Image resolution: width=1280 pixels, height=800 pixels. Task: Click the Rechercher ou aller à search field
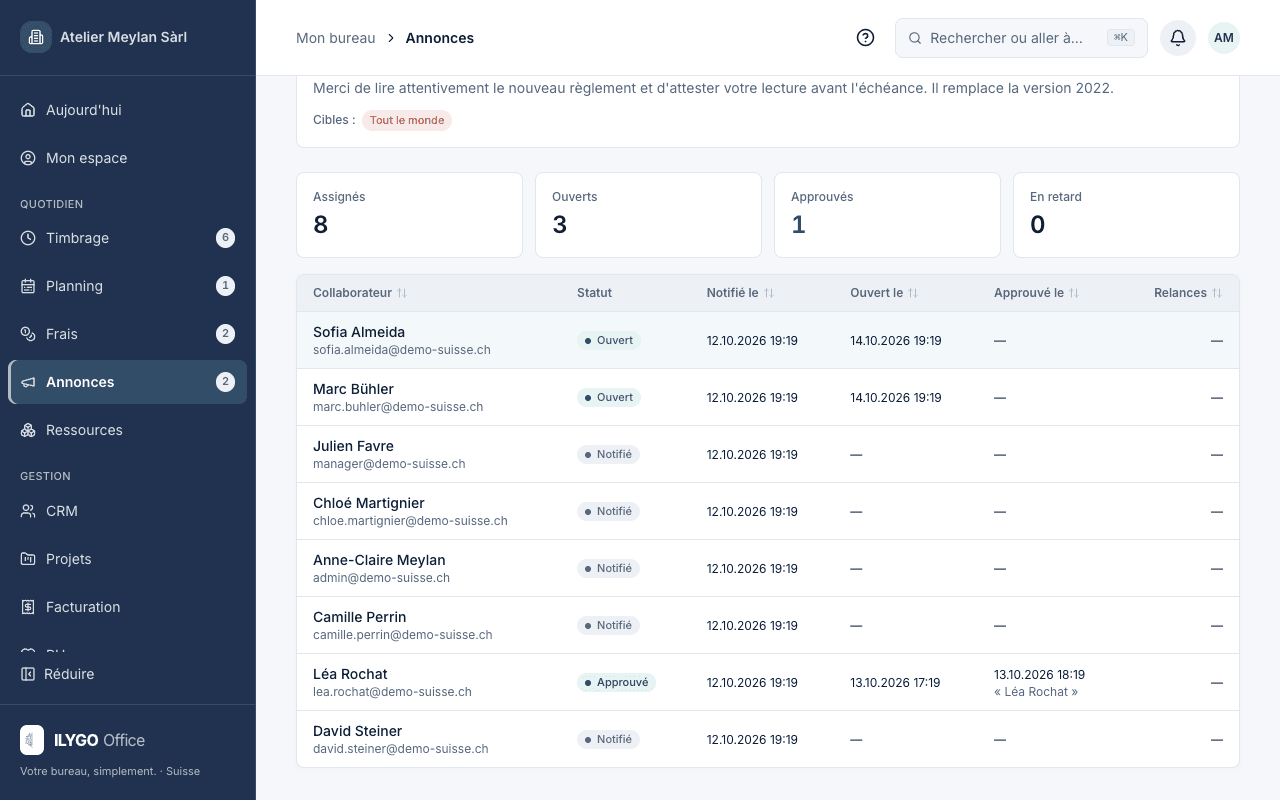point(1021,38)
